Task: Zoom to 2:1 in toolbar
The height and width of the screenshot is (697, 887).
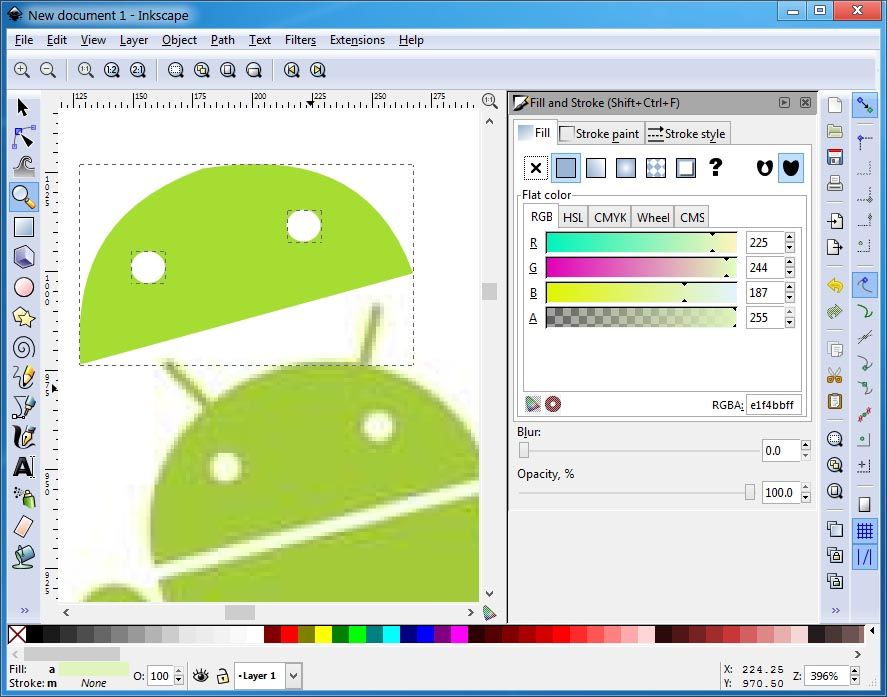Action: point(137,70)
